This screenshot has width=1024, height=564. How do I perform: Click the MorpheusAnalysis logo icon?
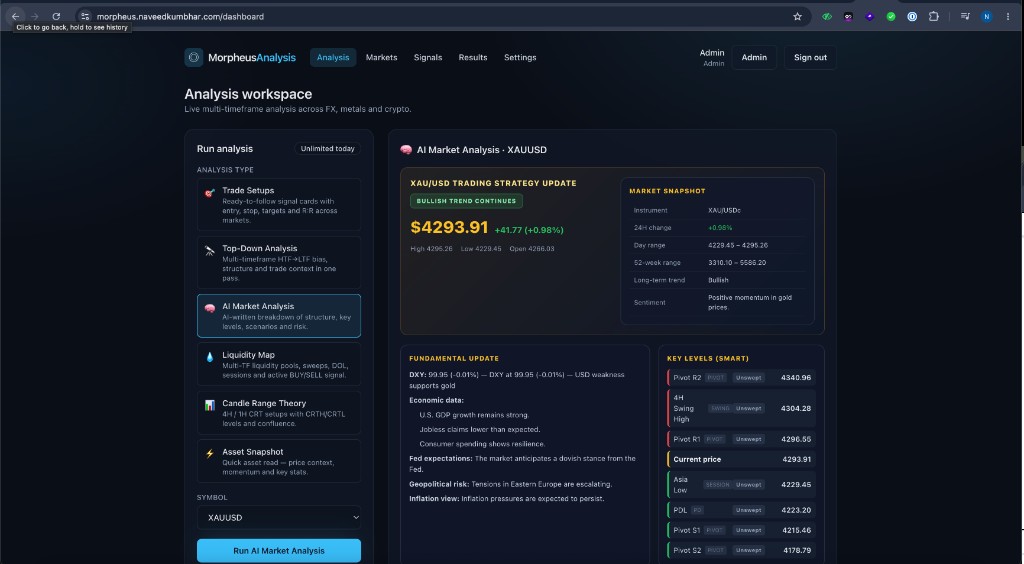pyautogui.click(x=194, y=57)
